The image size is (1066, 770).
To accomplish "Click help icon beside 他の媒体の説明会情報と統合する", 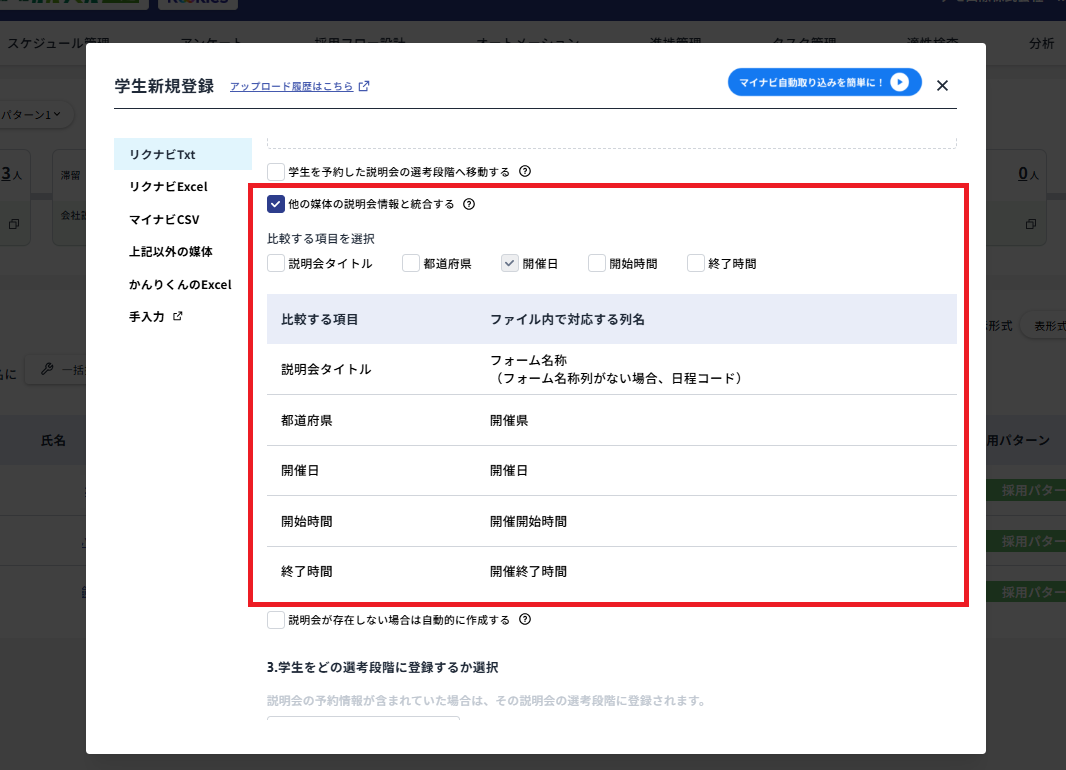I will [469, 204].
